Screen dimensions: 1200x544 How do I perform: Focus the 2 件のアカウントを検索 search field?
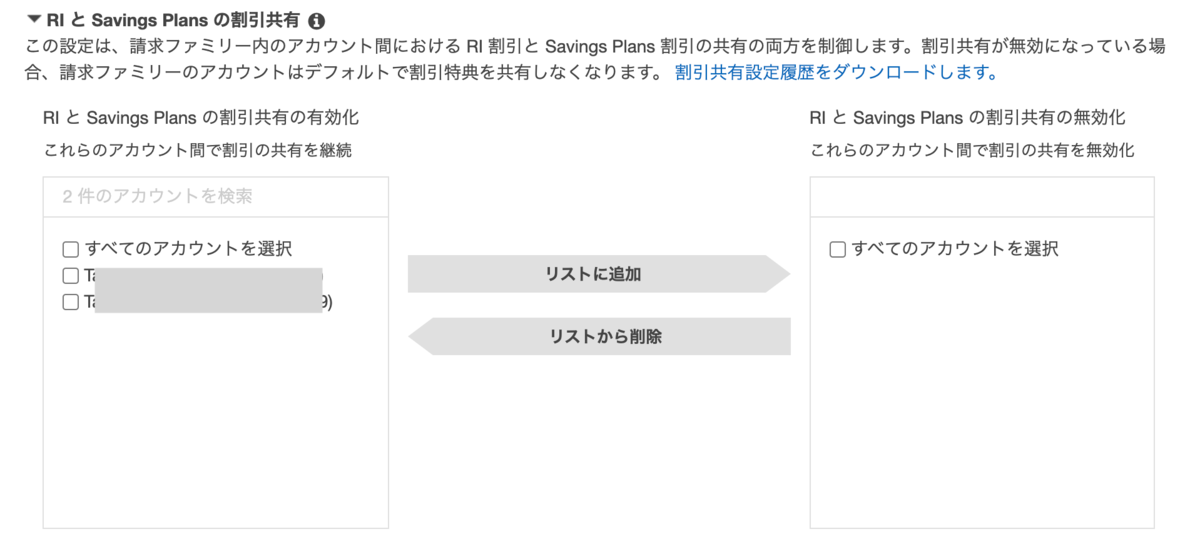(x=215, y=196)
